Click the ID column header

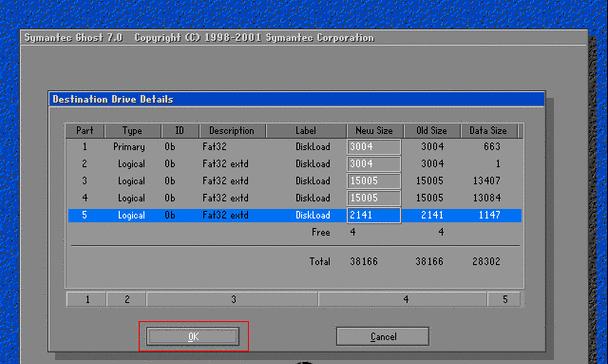point(180,131)
